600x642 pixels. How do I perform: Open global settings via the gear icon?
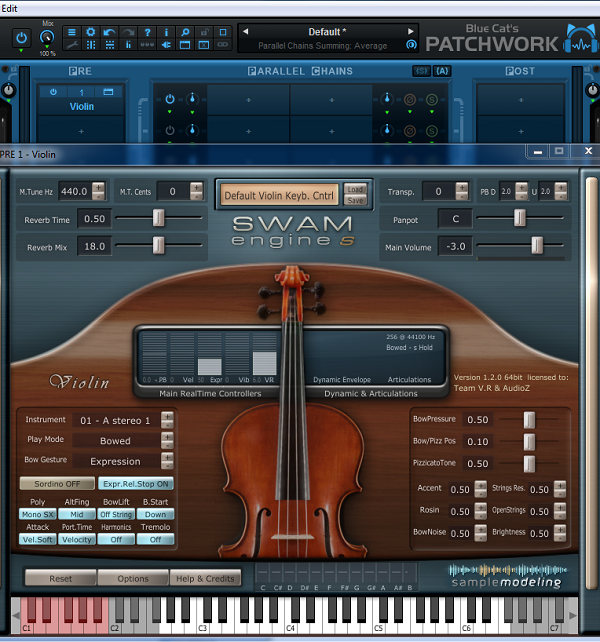[91, 32]
